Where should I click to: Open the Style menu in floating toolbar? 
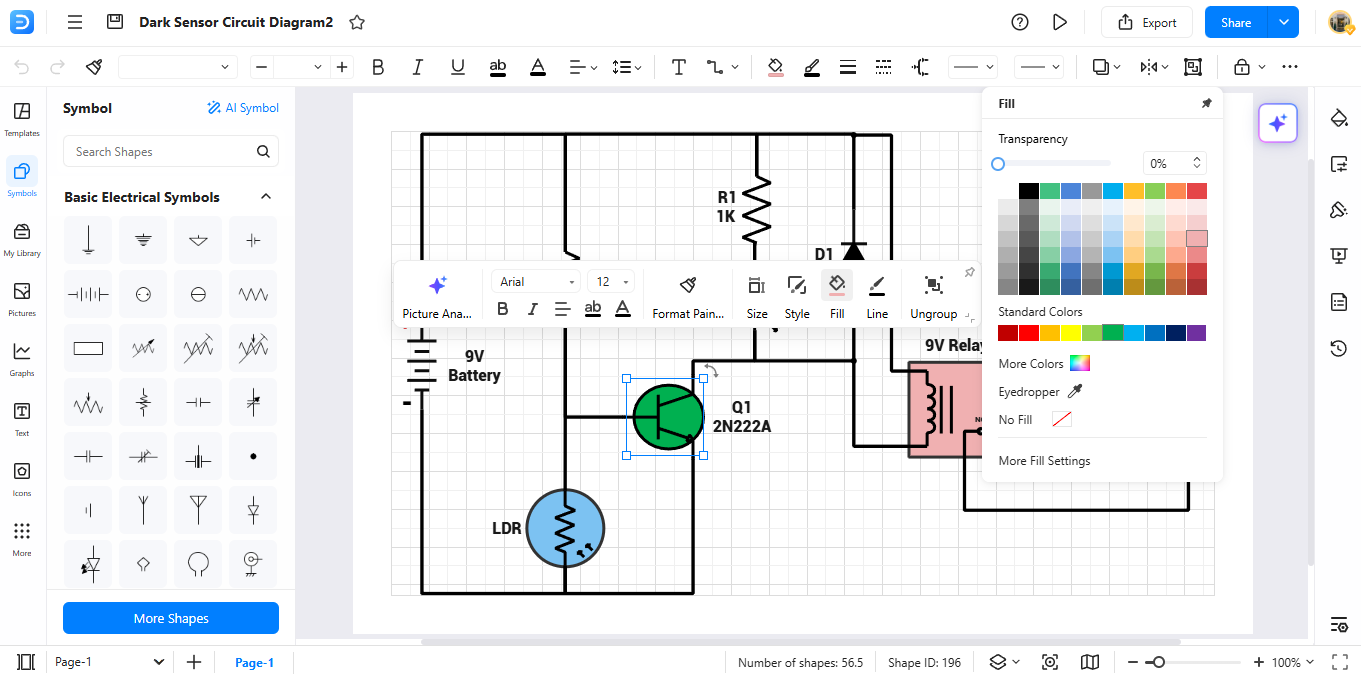click(797, 296)
